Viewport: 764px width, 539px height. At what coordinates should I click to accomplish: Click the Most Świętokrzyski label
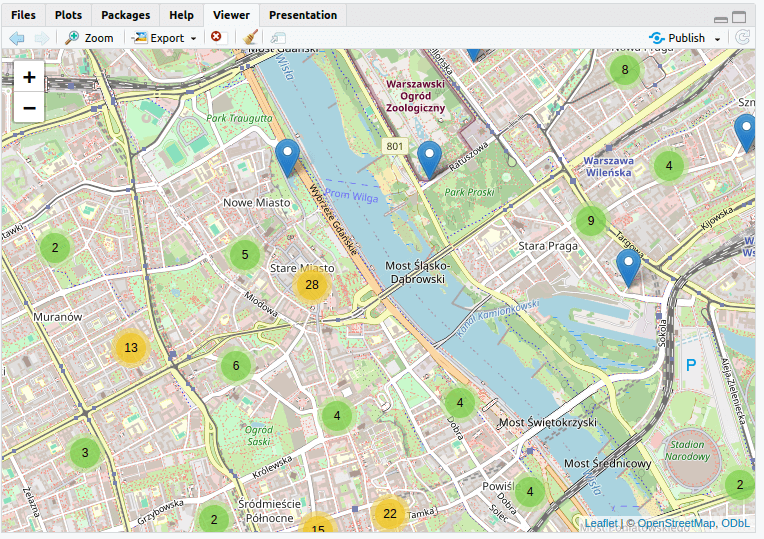pyautogui.click(x=548, y=423)
